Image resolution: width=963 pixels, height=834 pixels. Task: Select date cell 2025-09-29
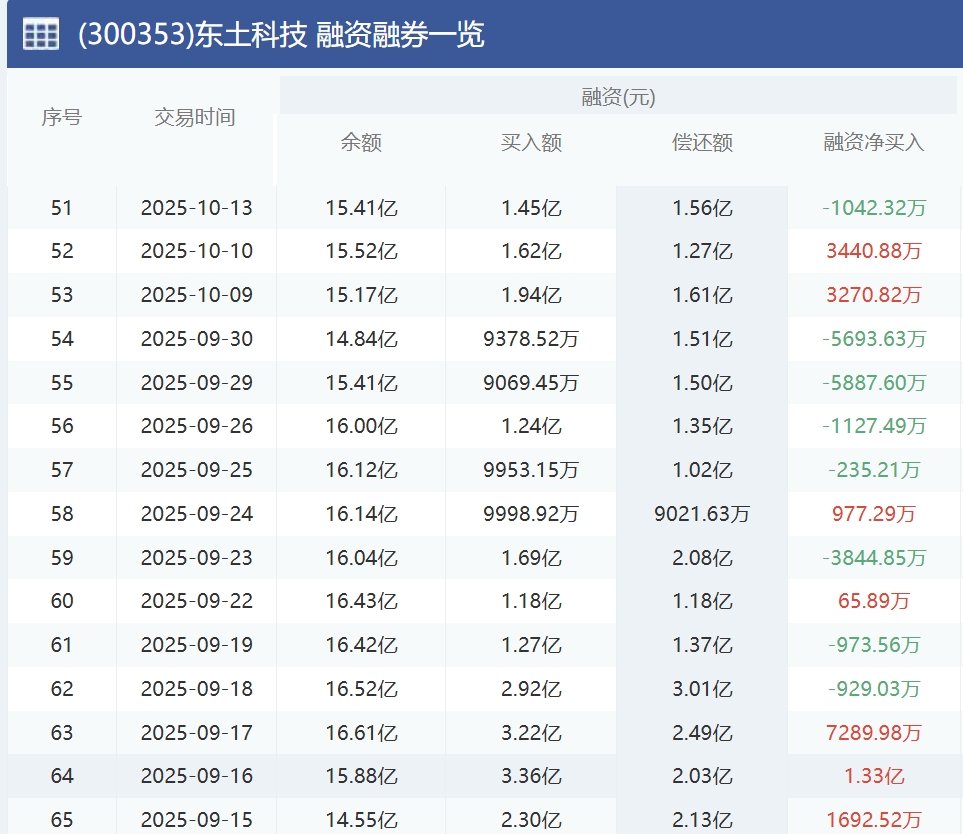coord(197,383)
